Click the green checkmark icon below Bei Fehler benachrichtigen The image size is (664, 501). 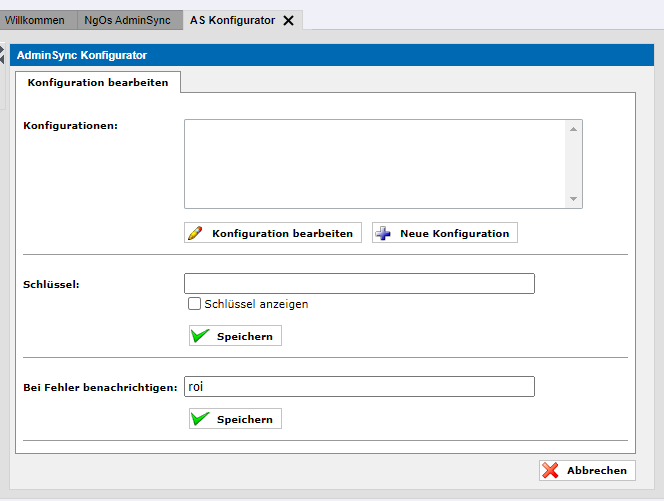pos(200,418)
